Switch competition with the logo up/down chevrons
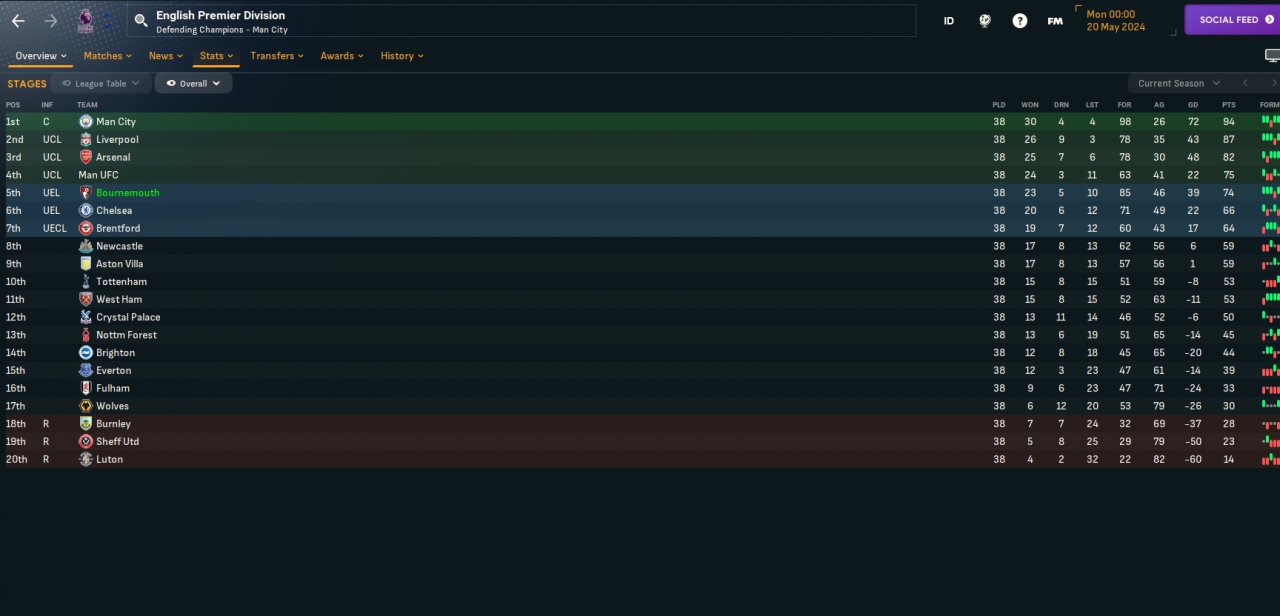This screenshot has height=616, width=1280. (108, 21)
